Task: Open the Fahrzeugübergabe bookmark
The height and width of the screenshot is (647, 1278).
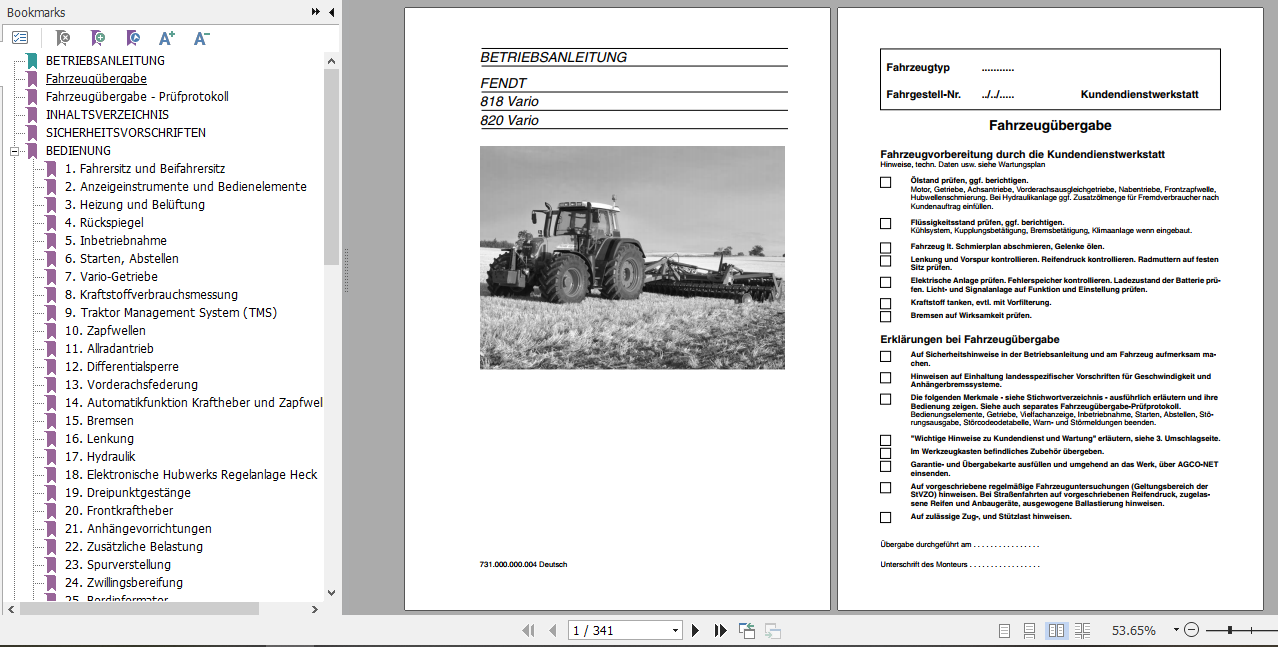Action: (96, 78)
